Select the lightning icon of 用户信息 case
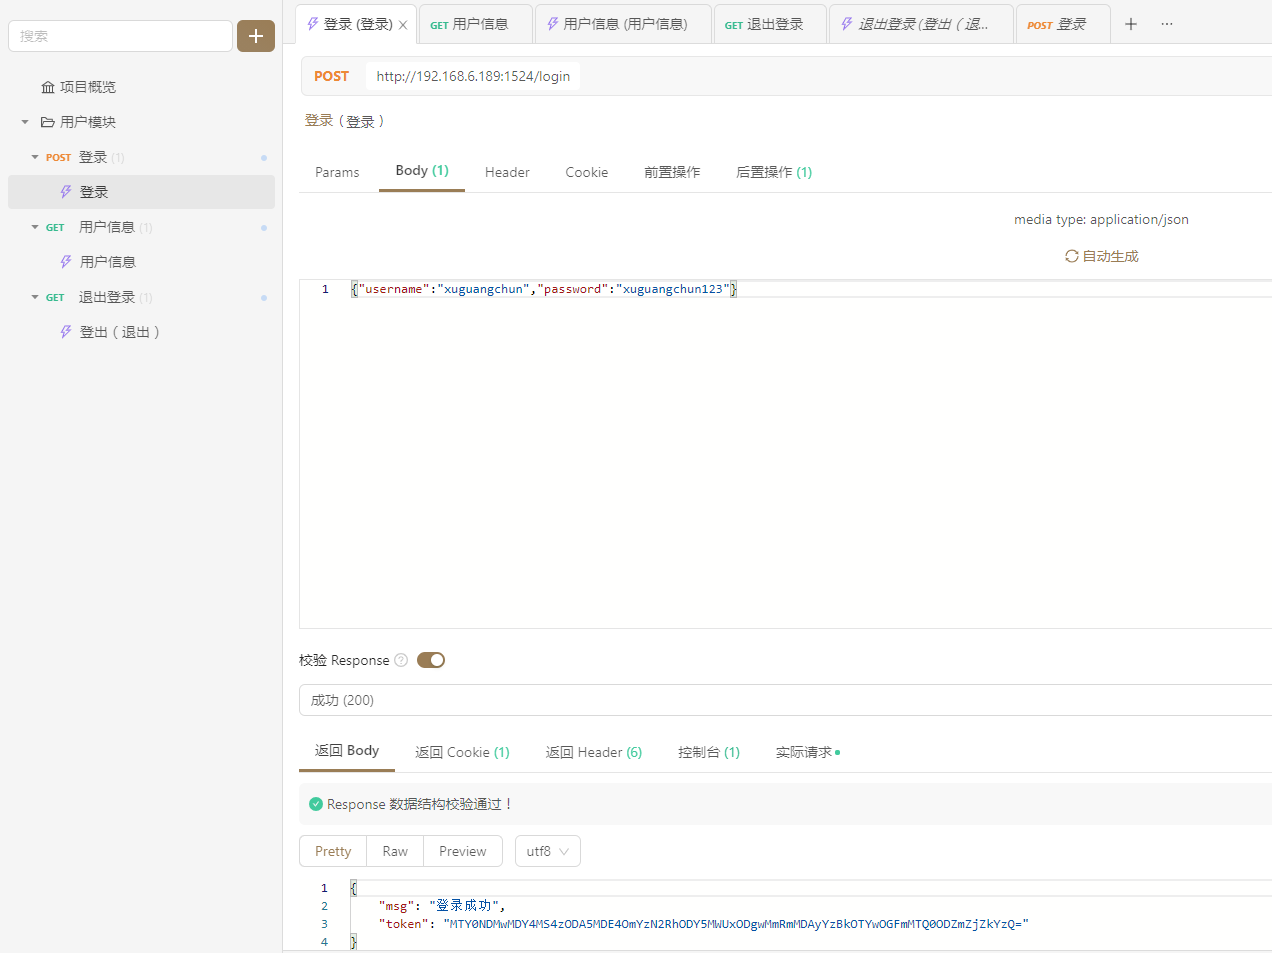Image resolution: width=1272 pixels, height=953 pixels. [x=66, y=262]
